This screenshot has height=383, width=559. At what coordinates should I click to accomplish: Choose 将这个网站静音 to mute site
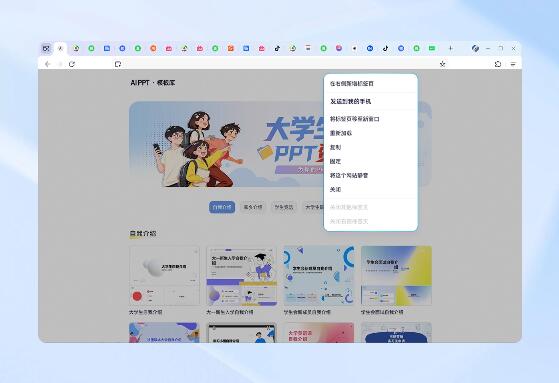(x=371, y=175)
